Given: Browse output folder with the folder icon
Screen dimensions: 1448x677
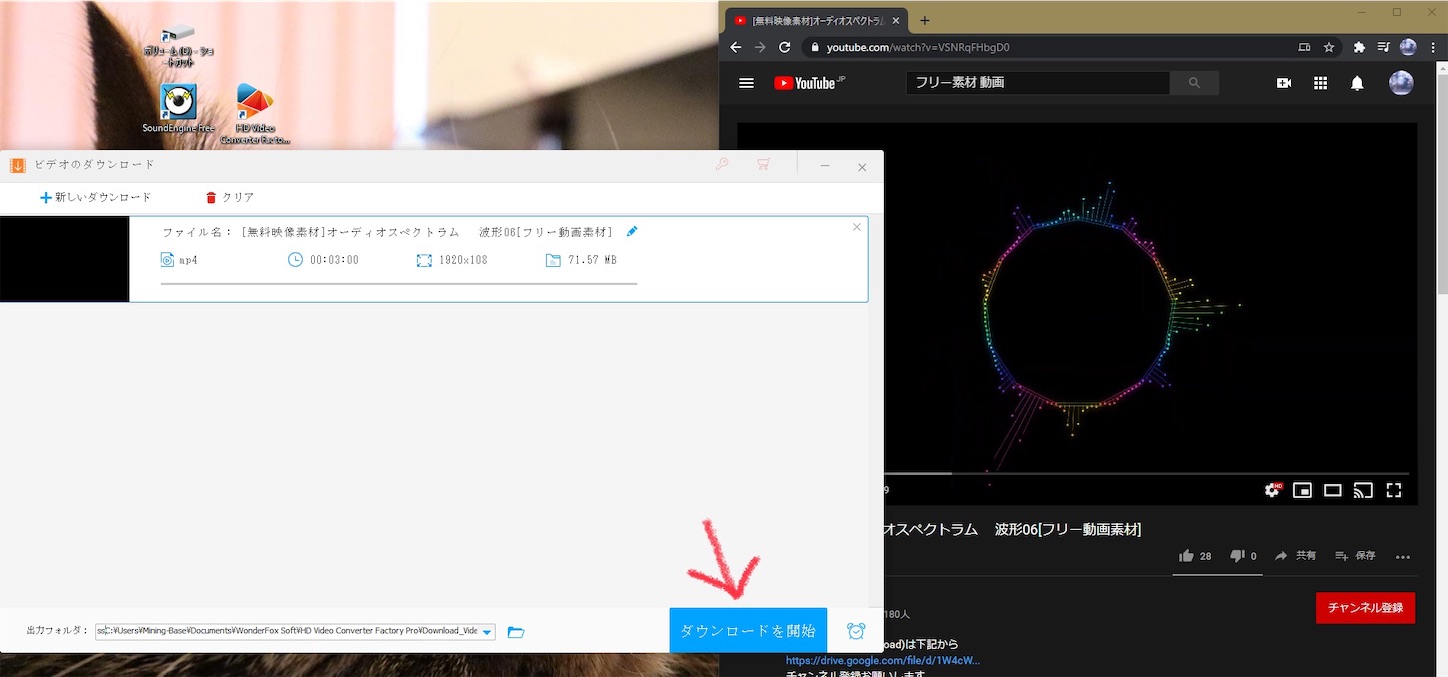Looking at the screenshot, I should [x=515, y=631].
